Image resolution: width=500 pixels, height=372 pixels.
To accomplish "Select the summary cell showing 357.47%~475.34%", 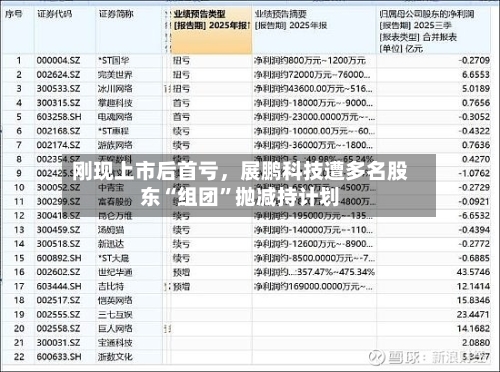I will coord(314,272).
